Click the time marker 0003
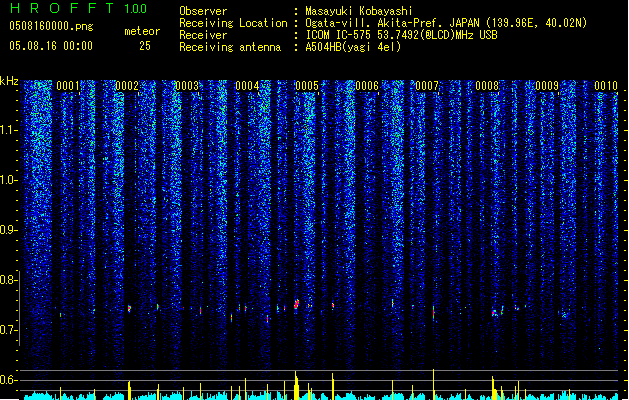The image size is (629, 400). 187,86
